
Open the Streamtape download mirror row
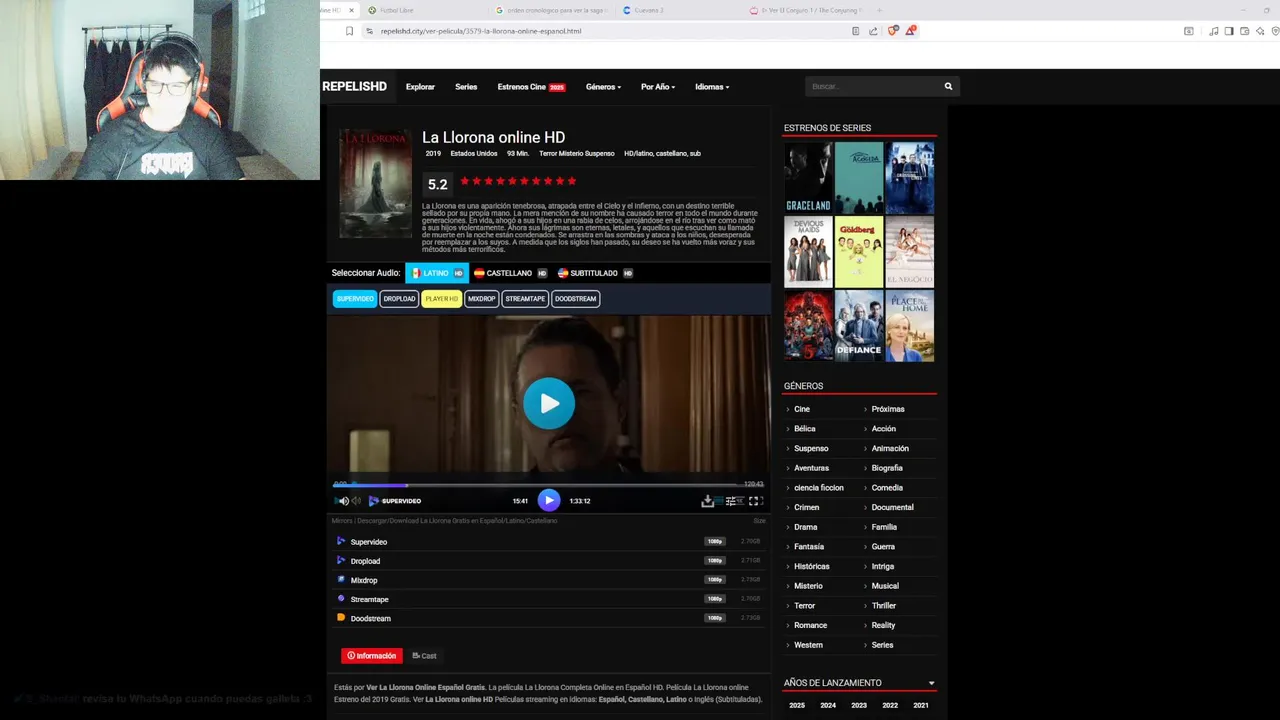coord(548,599)
